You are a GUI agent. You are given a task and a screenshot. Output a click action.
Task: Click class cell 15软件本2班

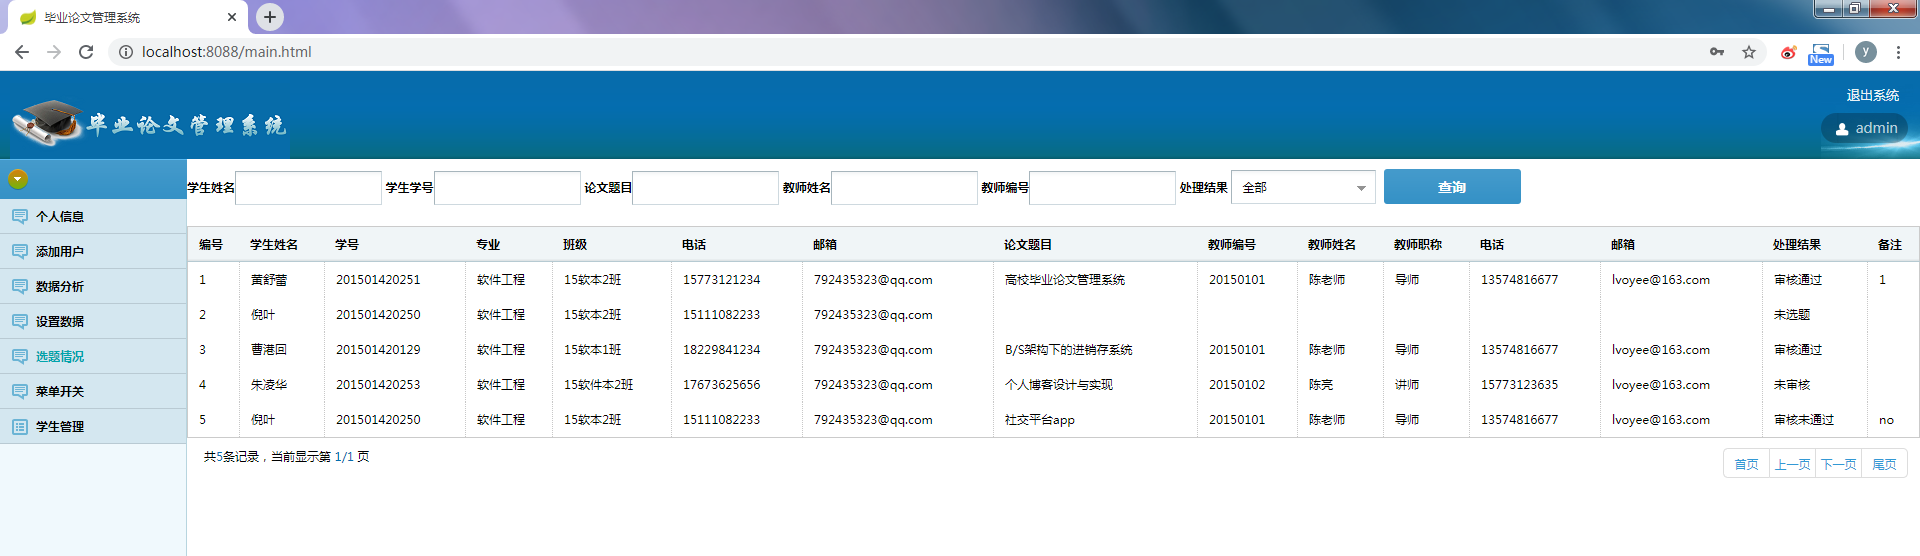pyautogui.click(x=598, y=385)
